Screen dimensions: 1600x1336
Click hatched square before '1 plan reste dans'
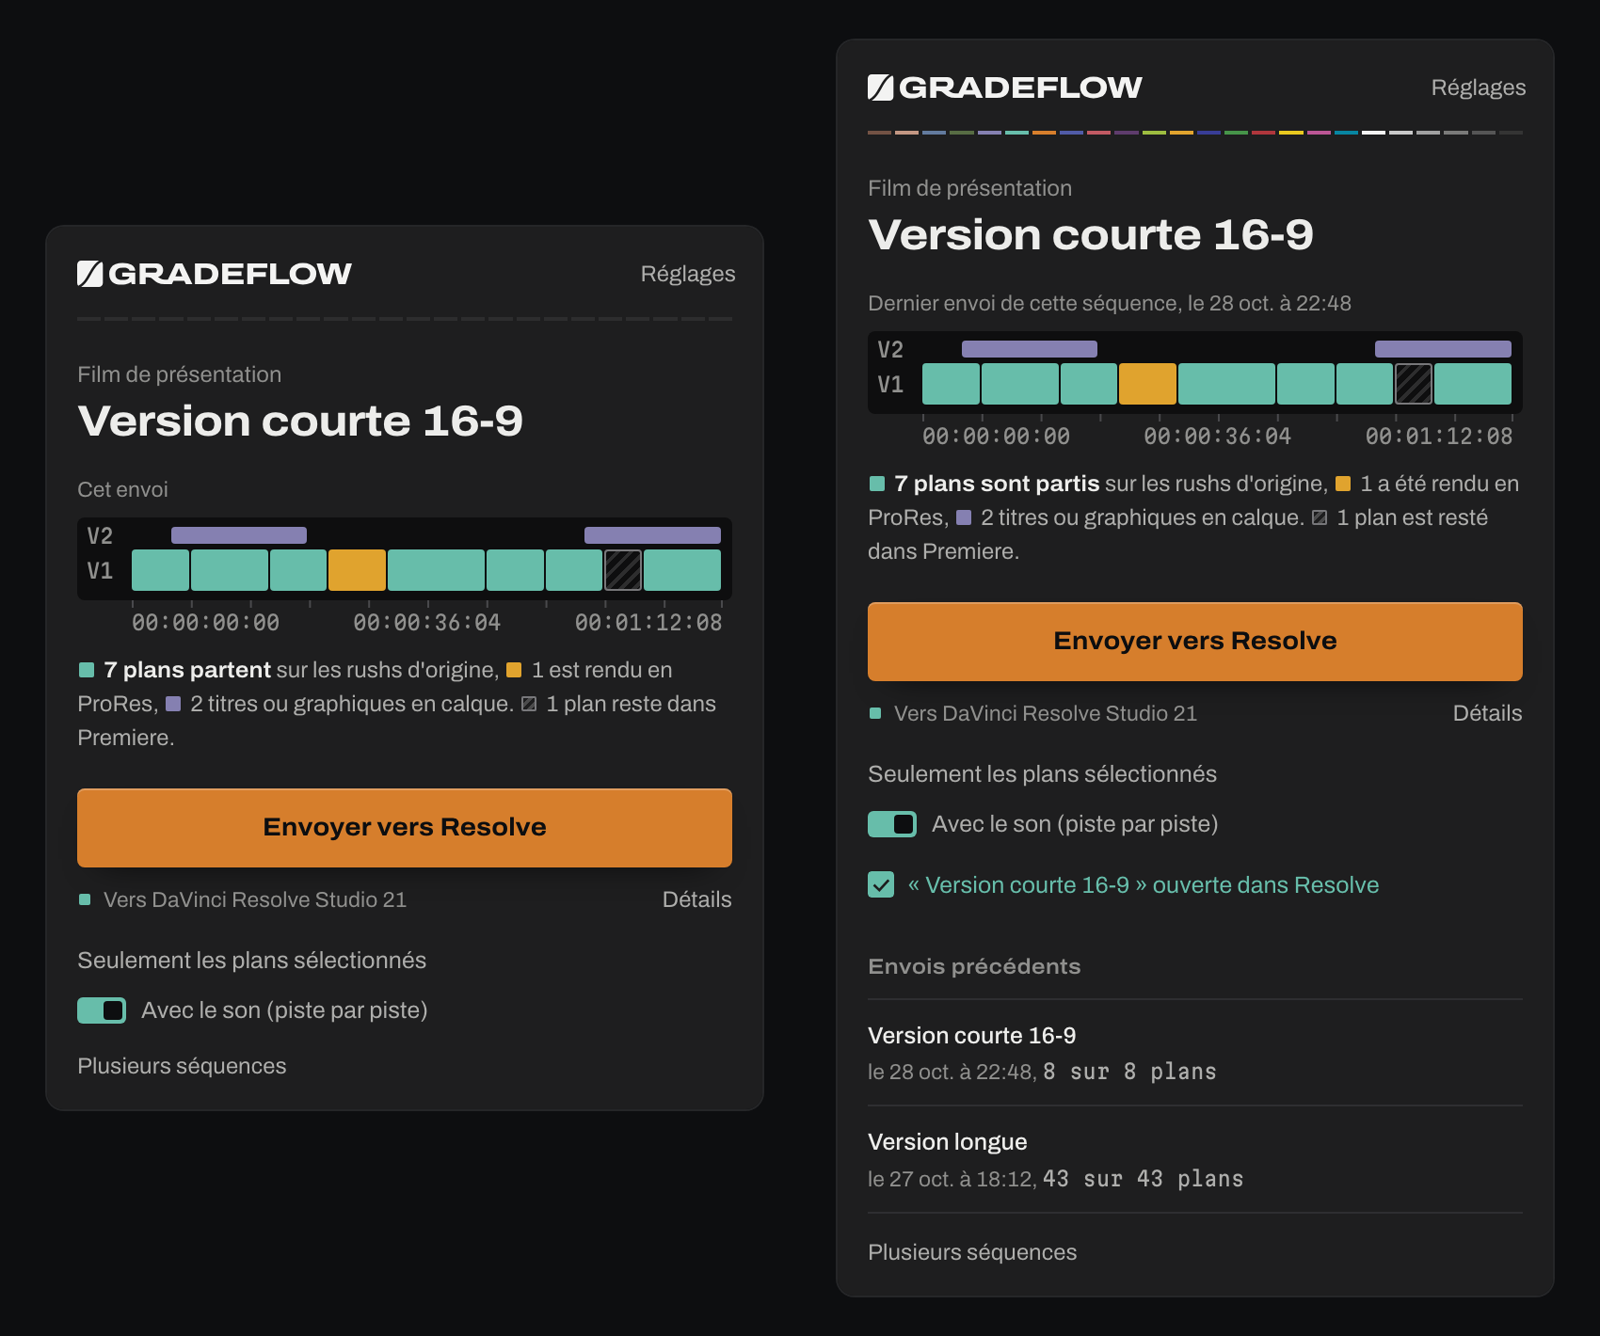point(529,704)
